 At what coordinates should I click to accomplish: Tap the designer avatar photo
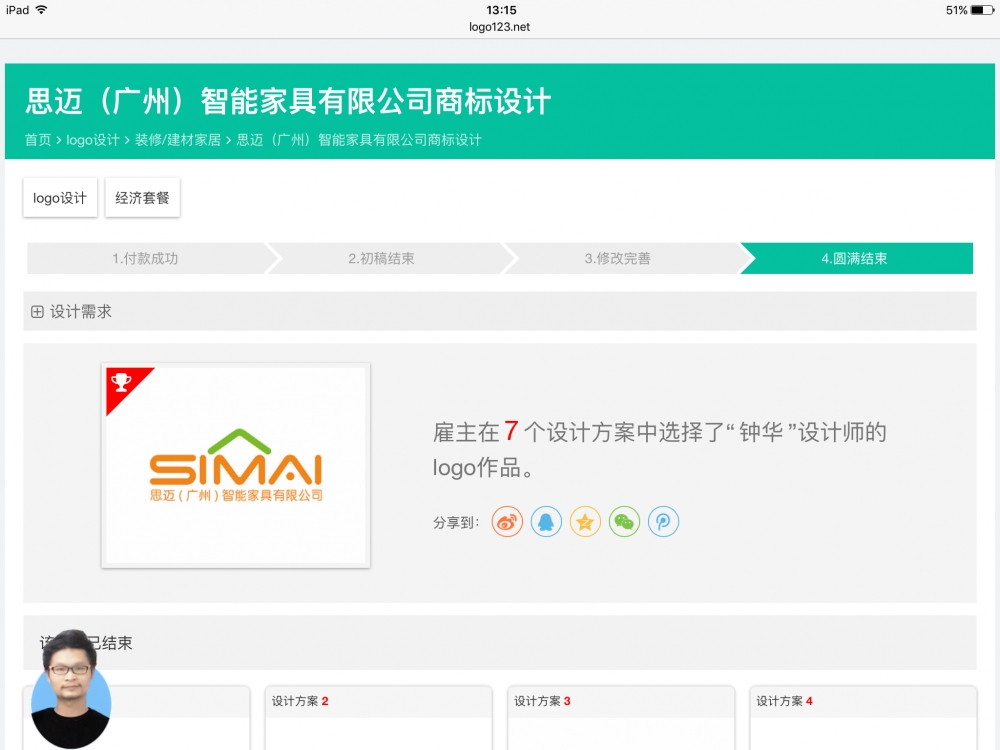[71, 690]
